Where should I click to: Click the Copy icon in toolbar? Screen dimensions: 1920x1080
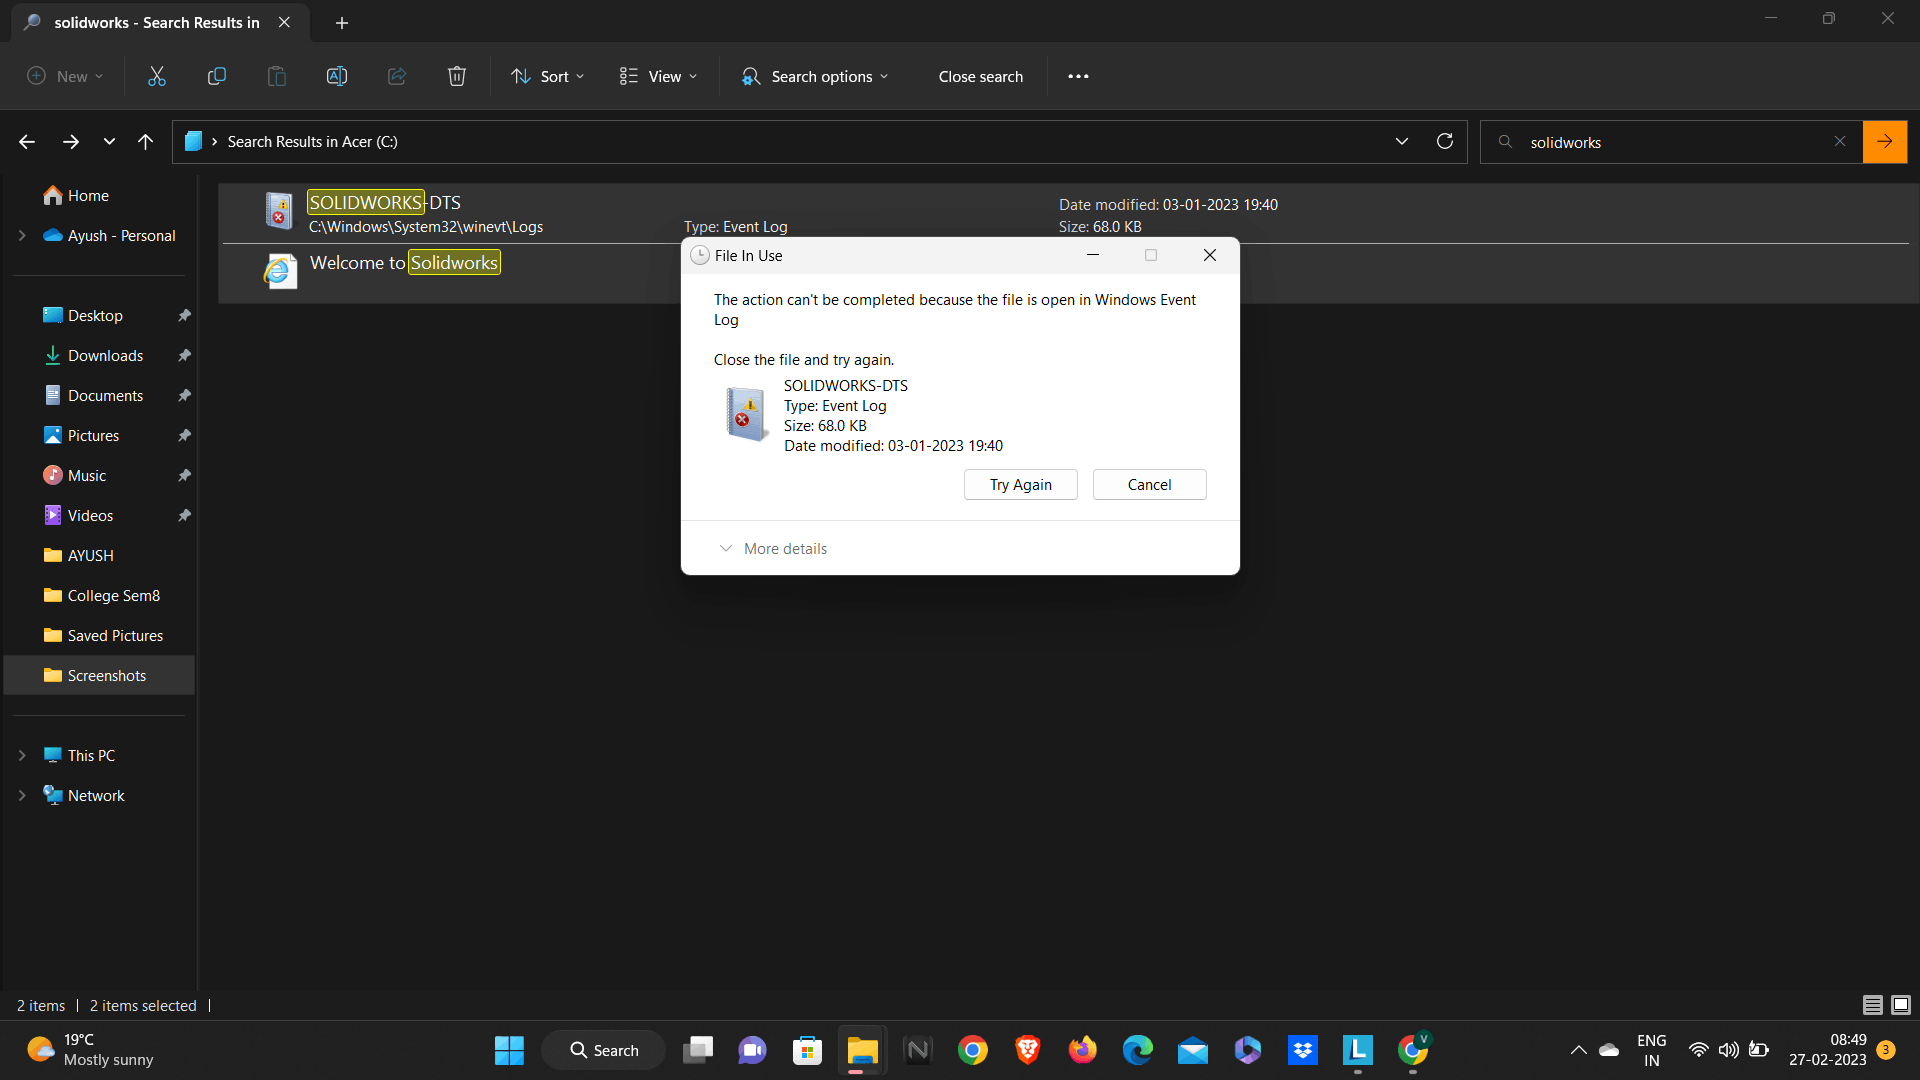tap(216, 76)
